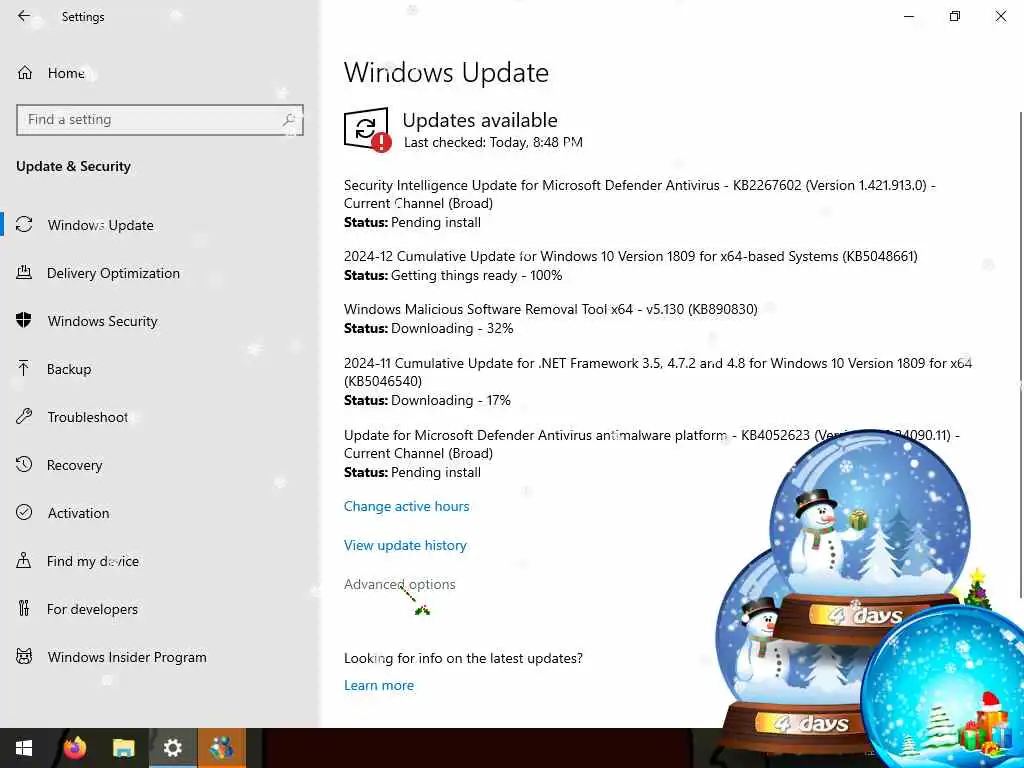Screen dimensions: 1024x768
Task: Click the Update & Security heading
Action: 73,166
